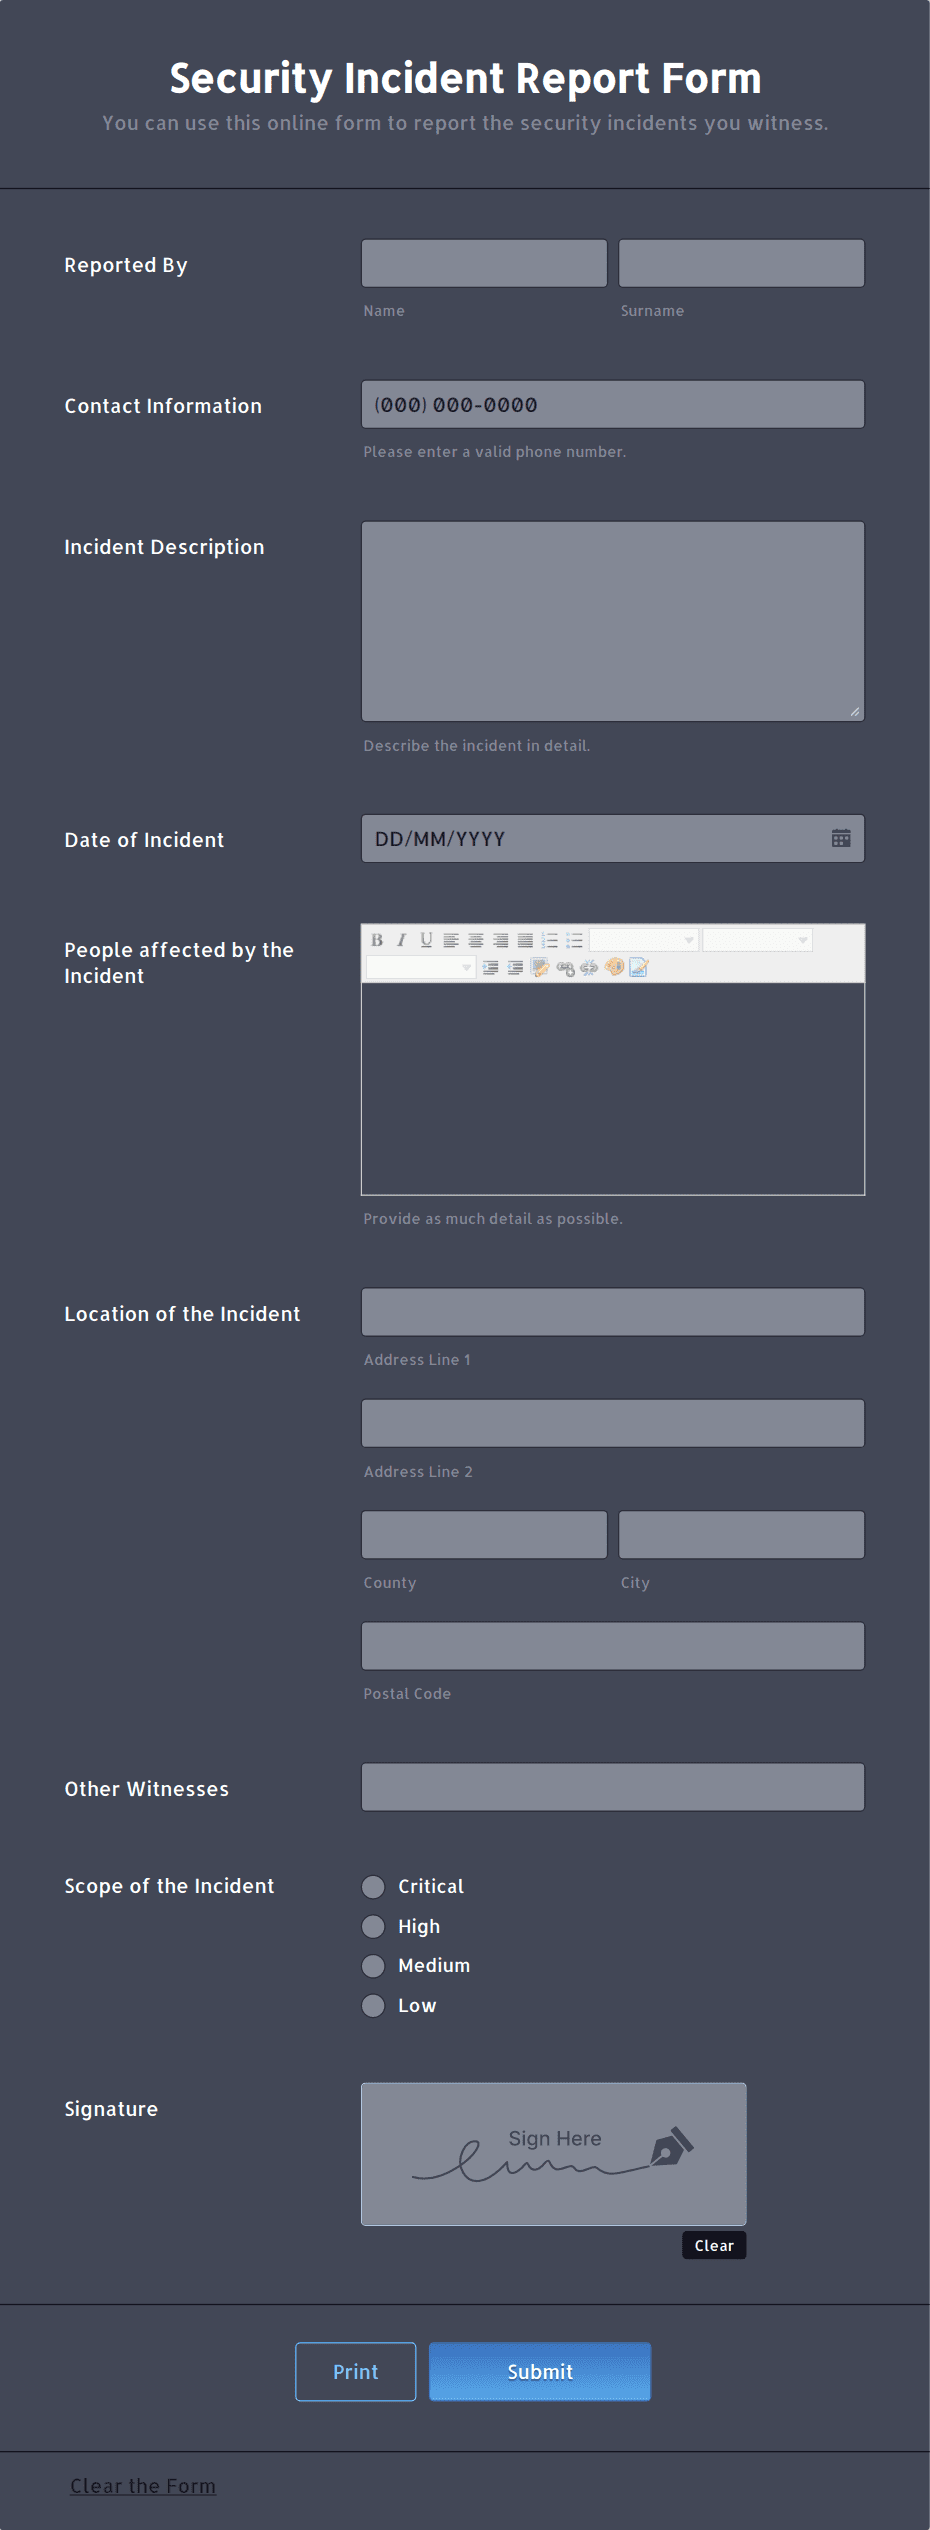Apply bold formatting in the text editor
This screenshot has width=930, height=2530.
coord(376,941)
